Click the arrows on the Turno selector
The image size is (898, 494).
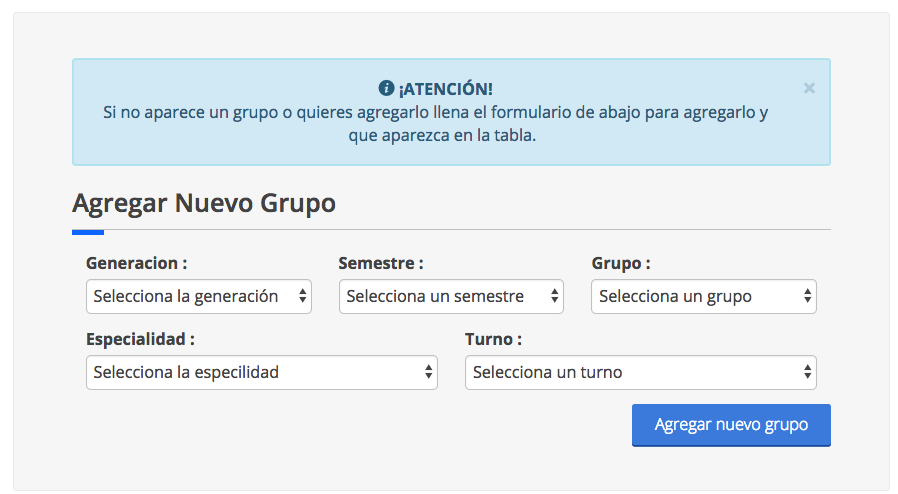tap(807, 372)
